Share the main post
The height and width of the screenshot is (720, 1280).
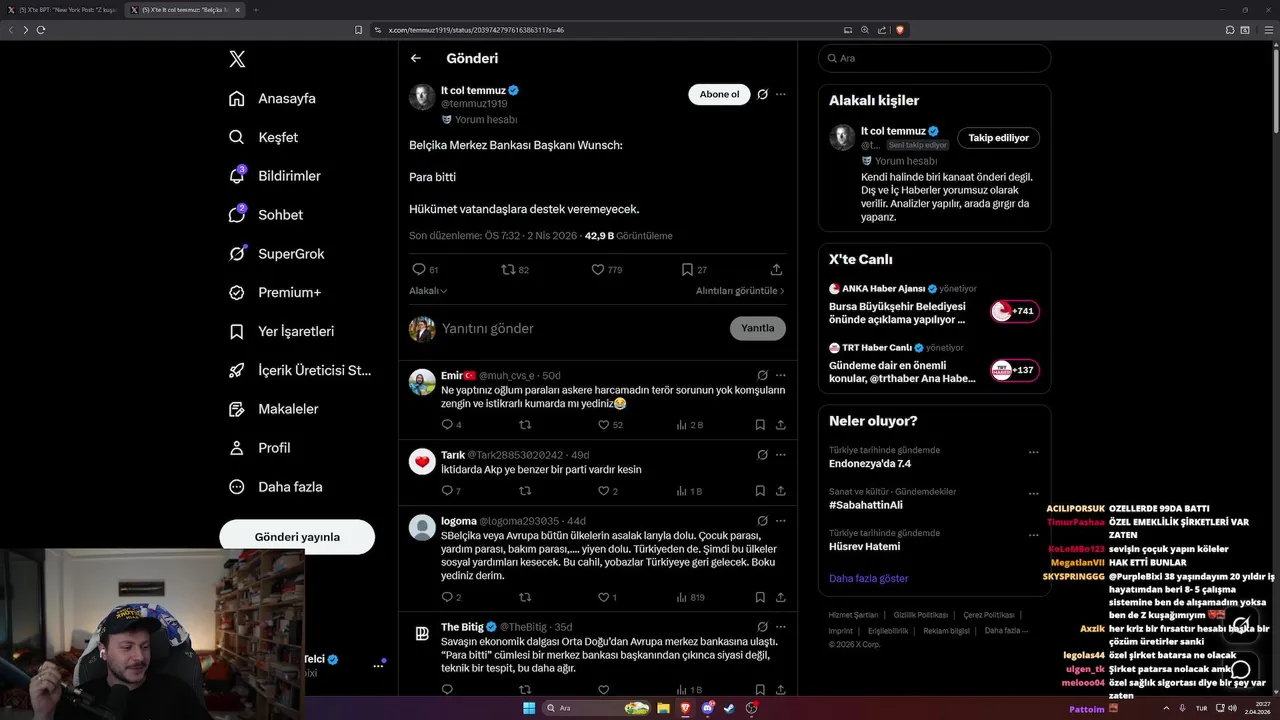click(776, 270)
